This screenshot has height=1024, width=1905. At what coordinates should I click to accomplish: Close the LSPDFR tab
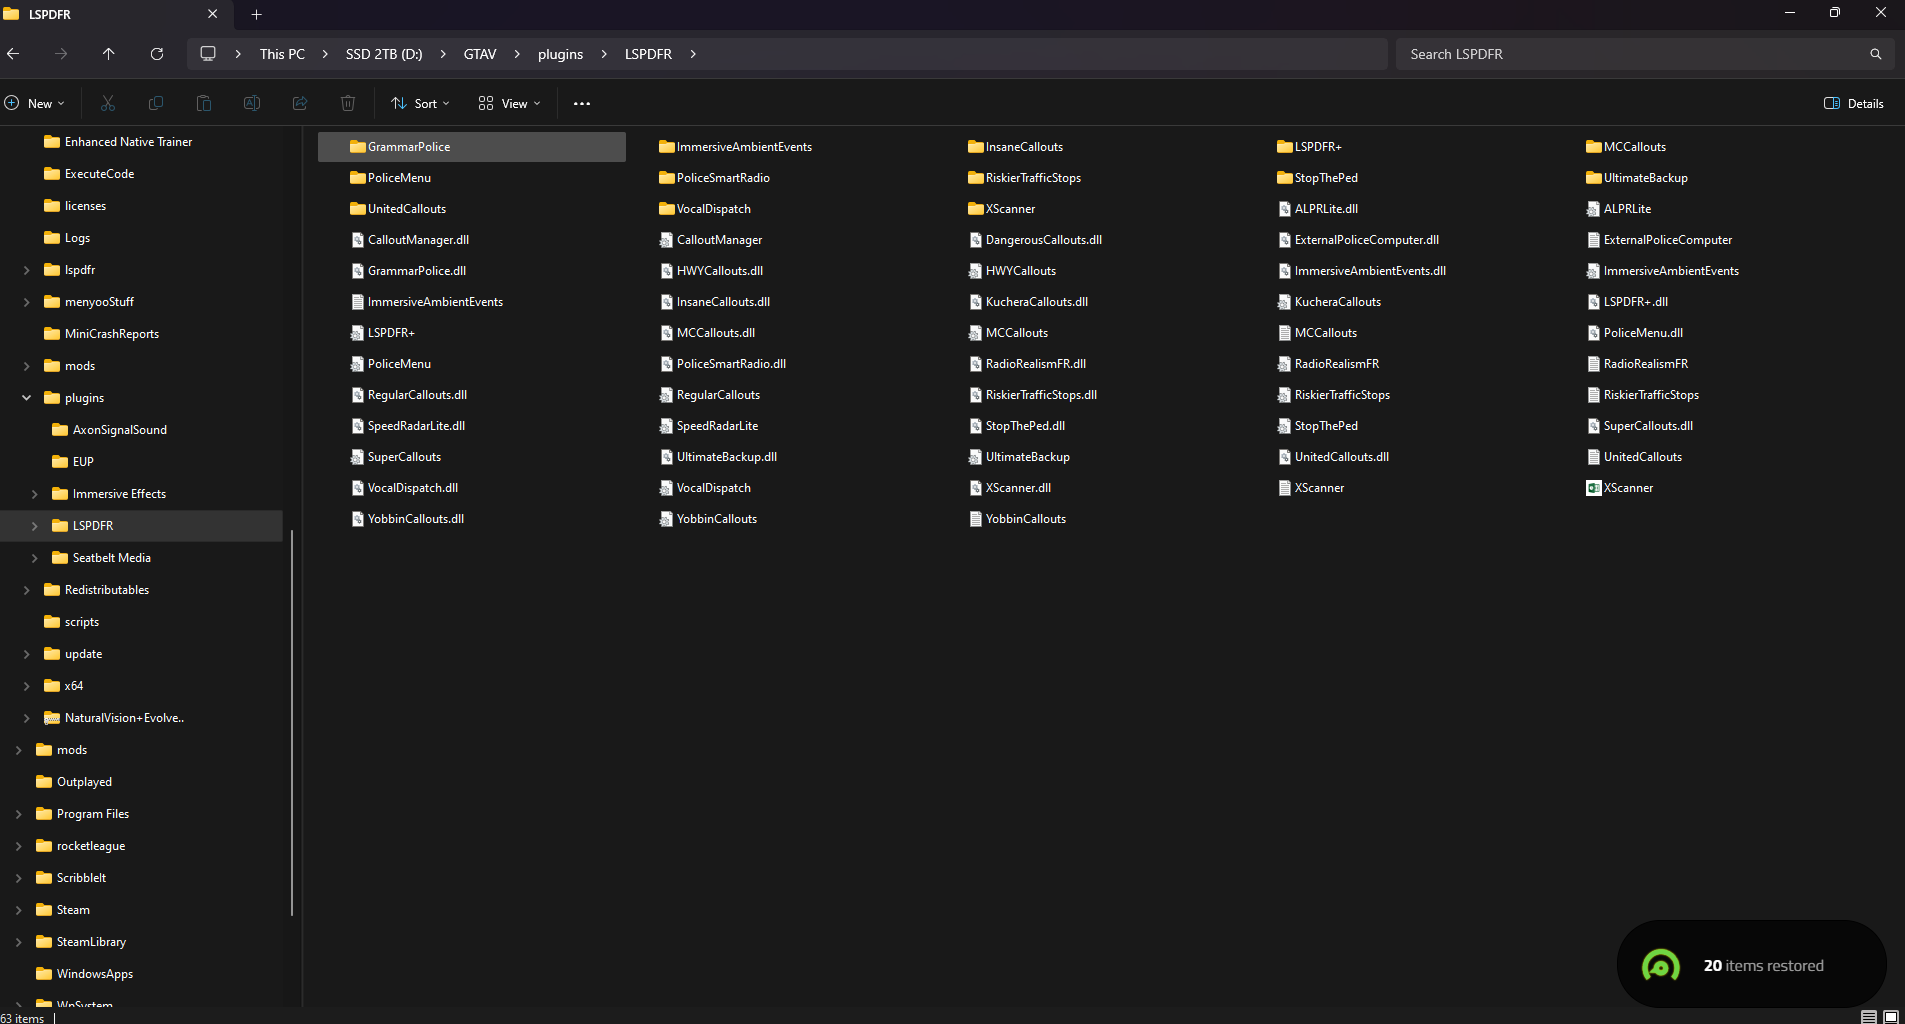(x=212, y=14)
